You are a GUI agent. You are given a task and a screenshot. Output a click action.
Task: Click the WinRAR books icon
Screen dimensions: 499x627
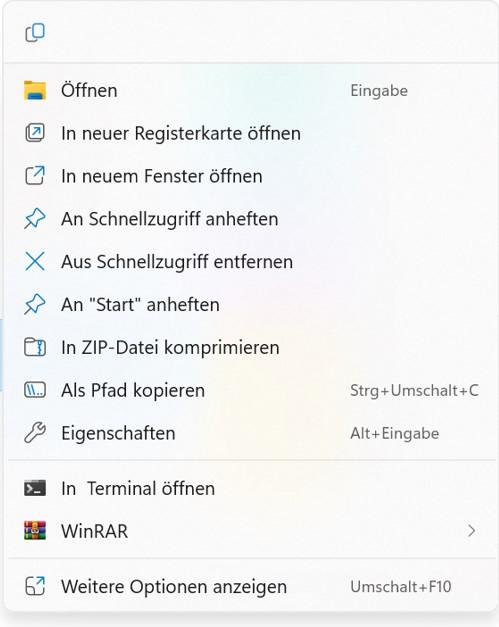(35, 531)
